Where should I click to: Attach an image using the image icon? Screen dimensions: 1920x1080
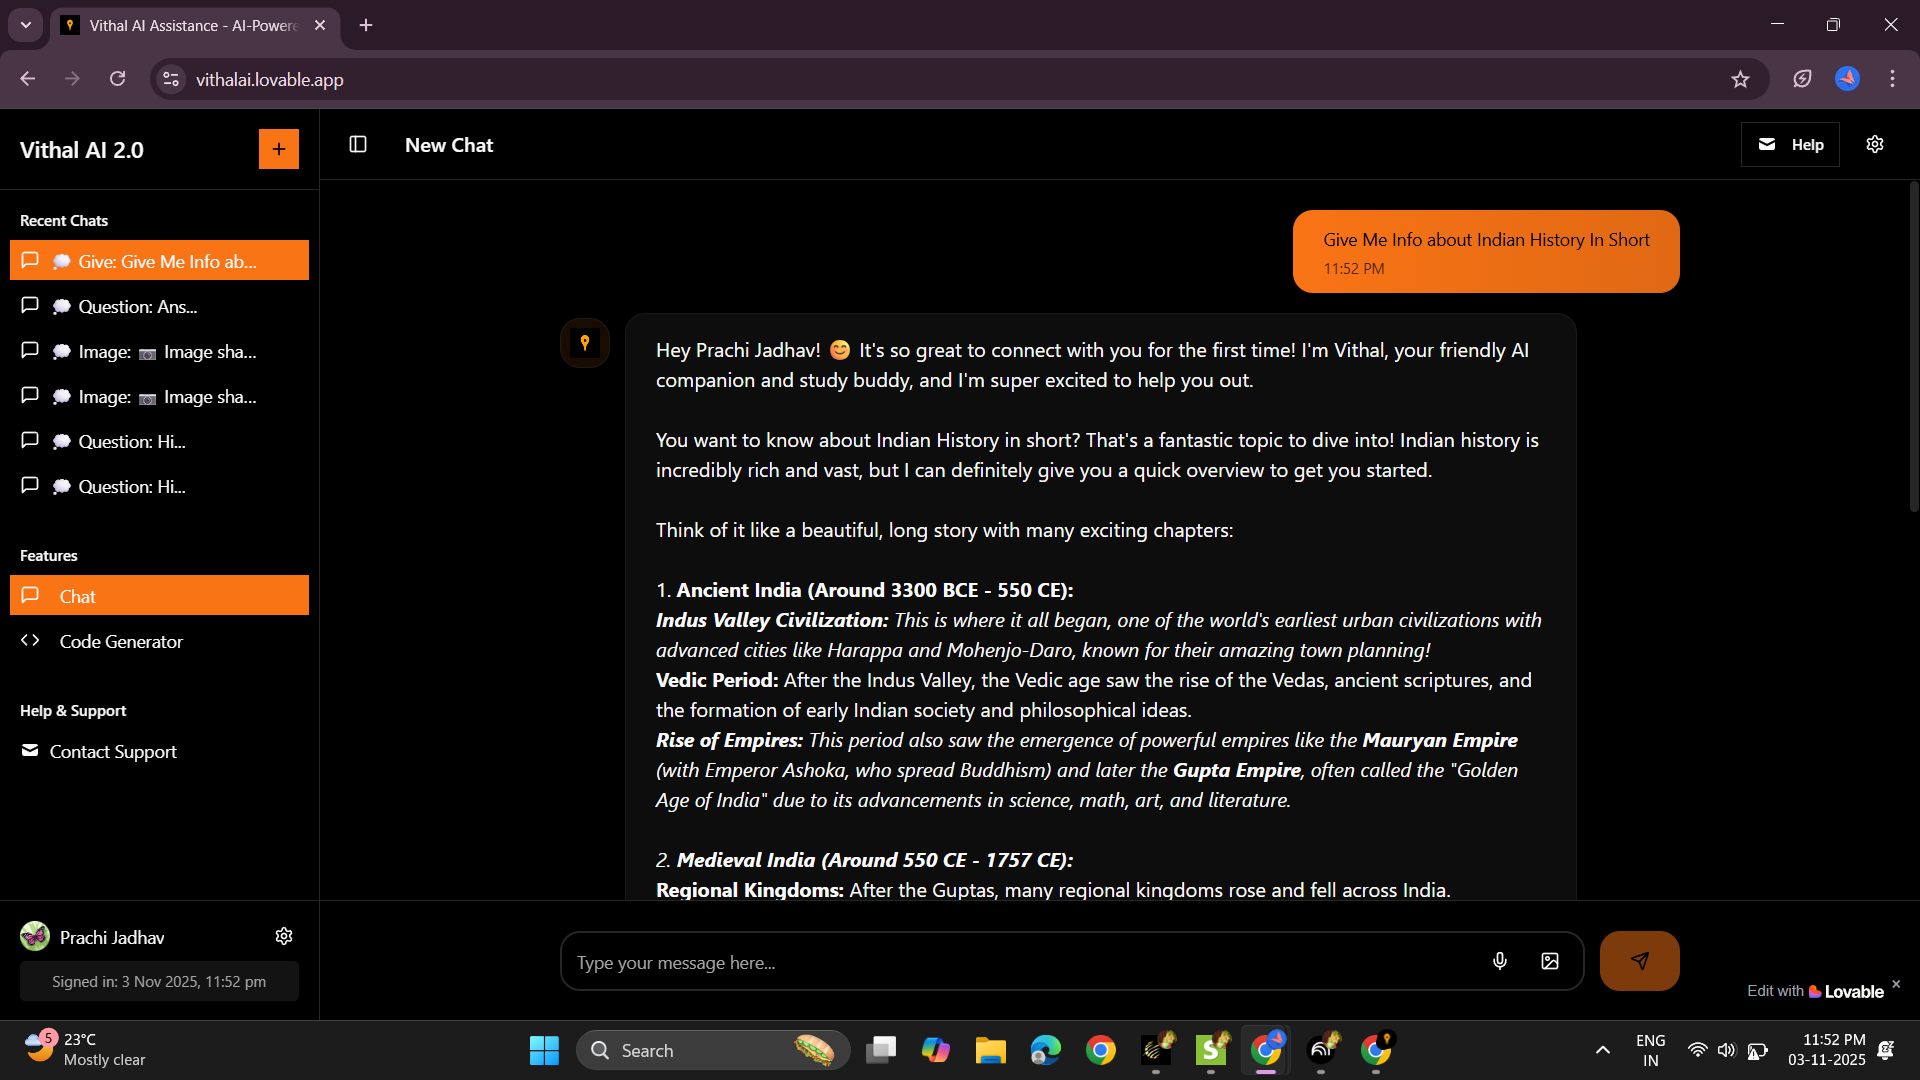click(x=1549, y=961)
